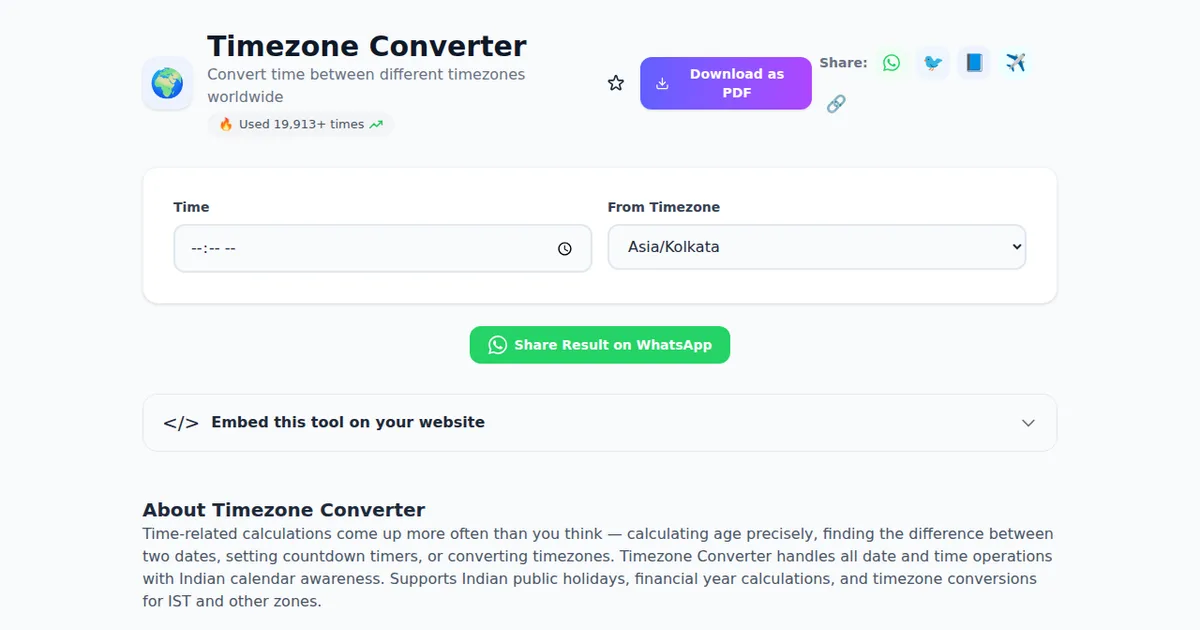Click the timezone selector's dropdown arrow
1200x630 pixels.
pos(1013,246)
